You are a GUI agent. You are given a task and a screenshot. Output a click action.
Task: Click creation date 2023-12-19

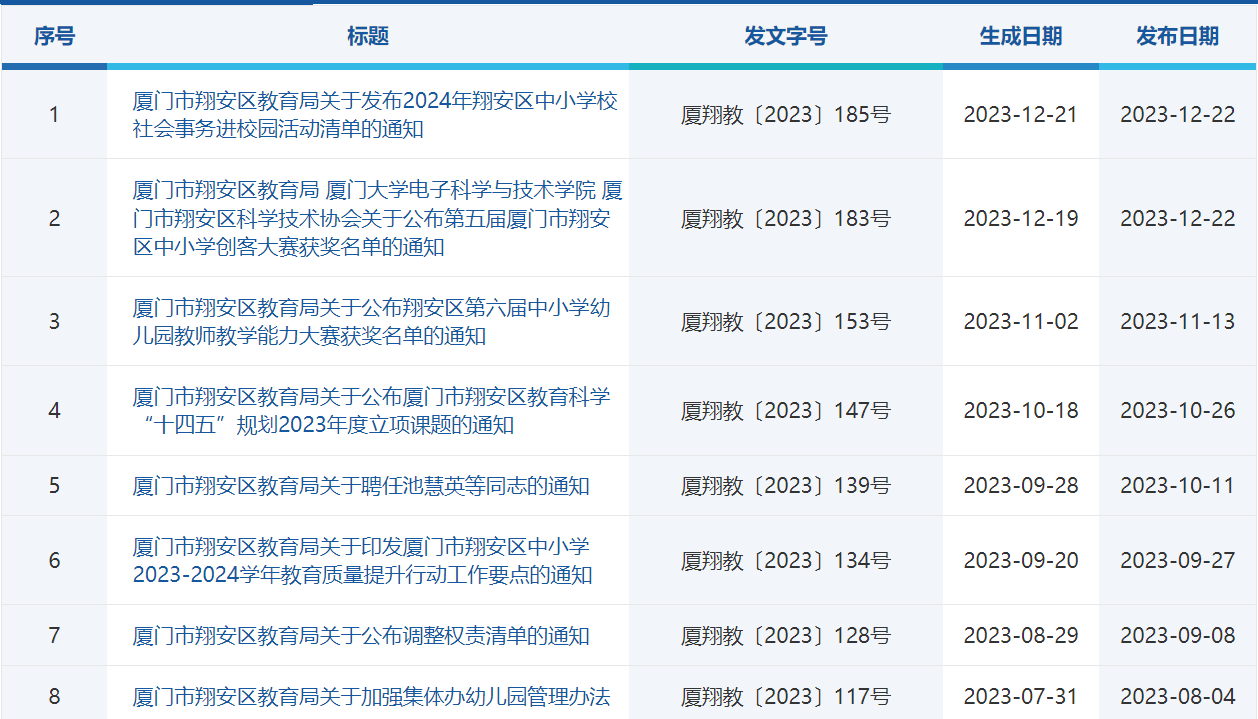1021,219
